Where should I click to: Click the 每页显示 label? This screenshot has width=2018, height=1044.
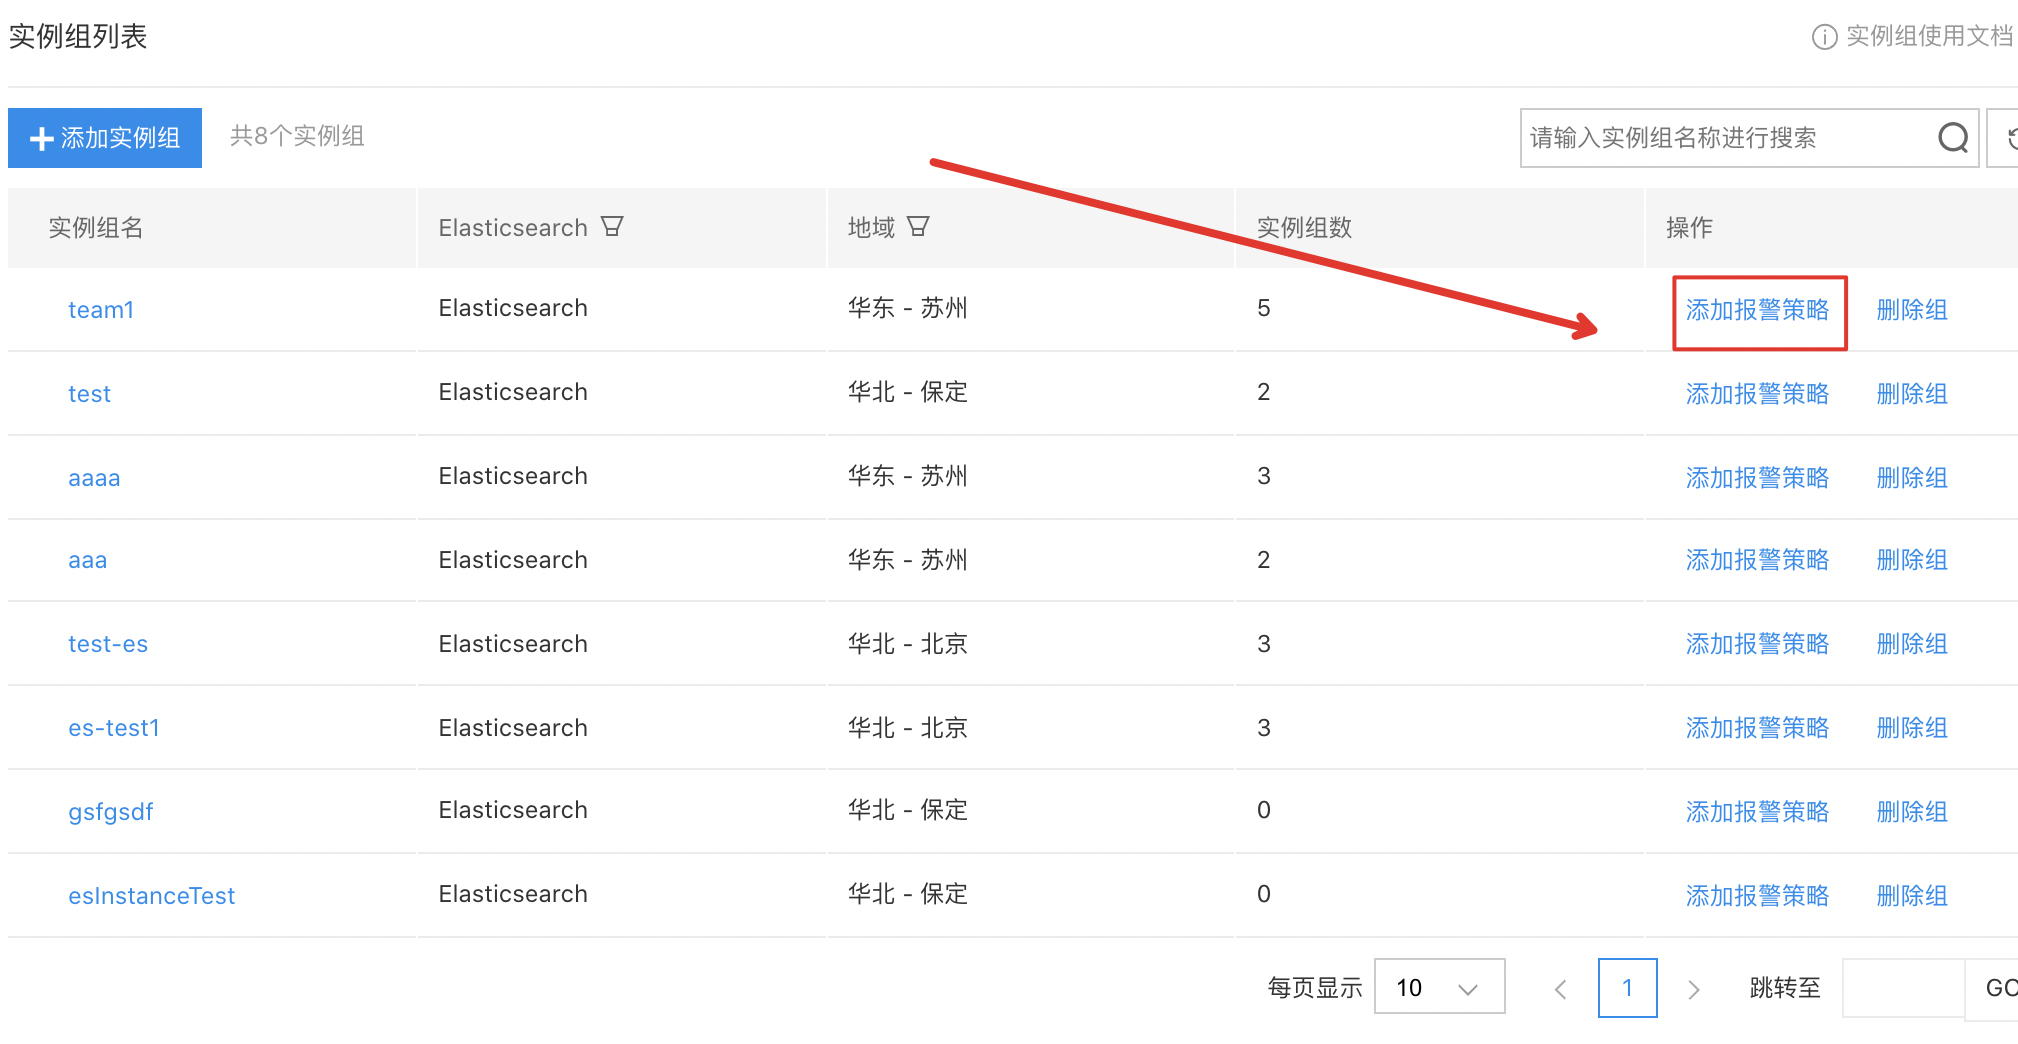point(1315,988)
